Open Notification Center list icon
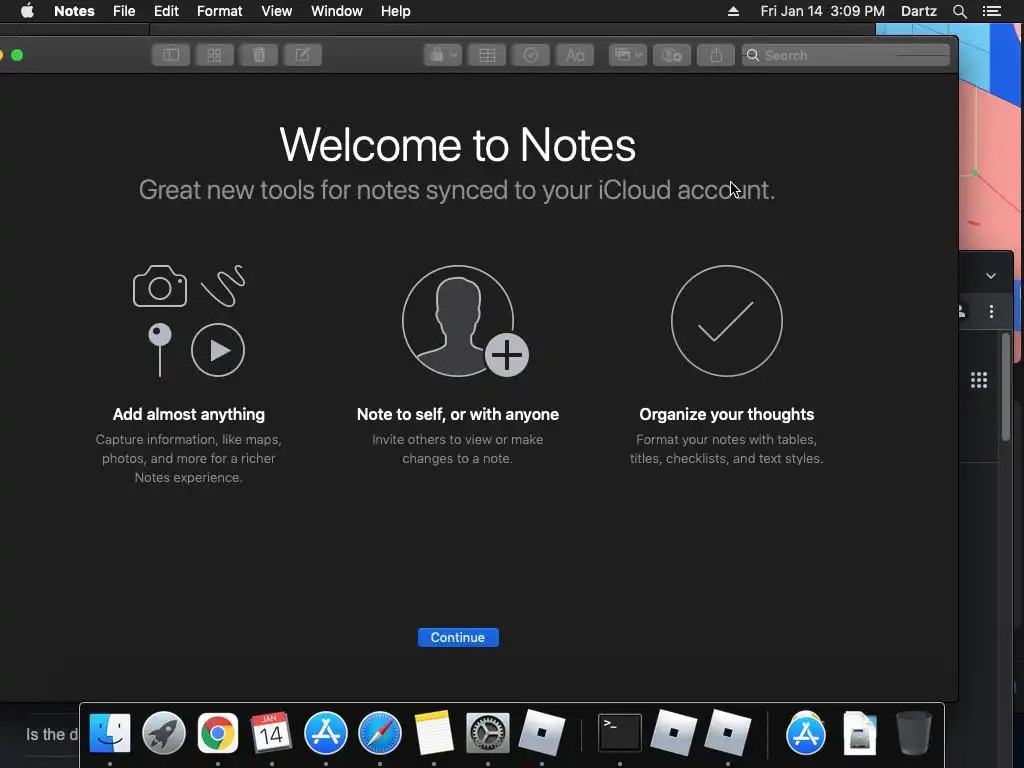 992,11
